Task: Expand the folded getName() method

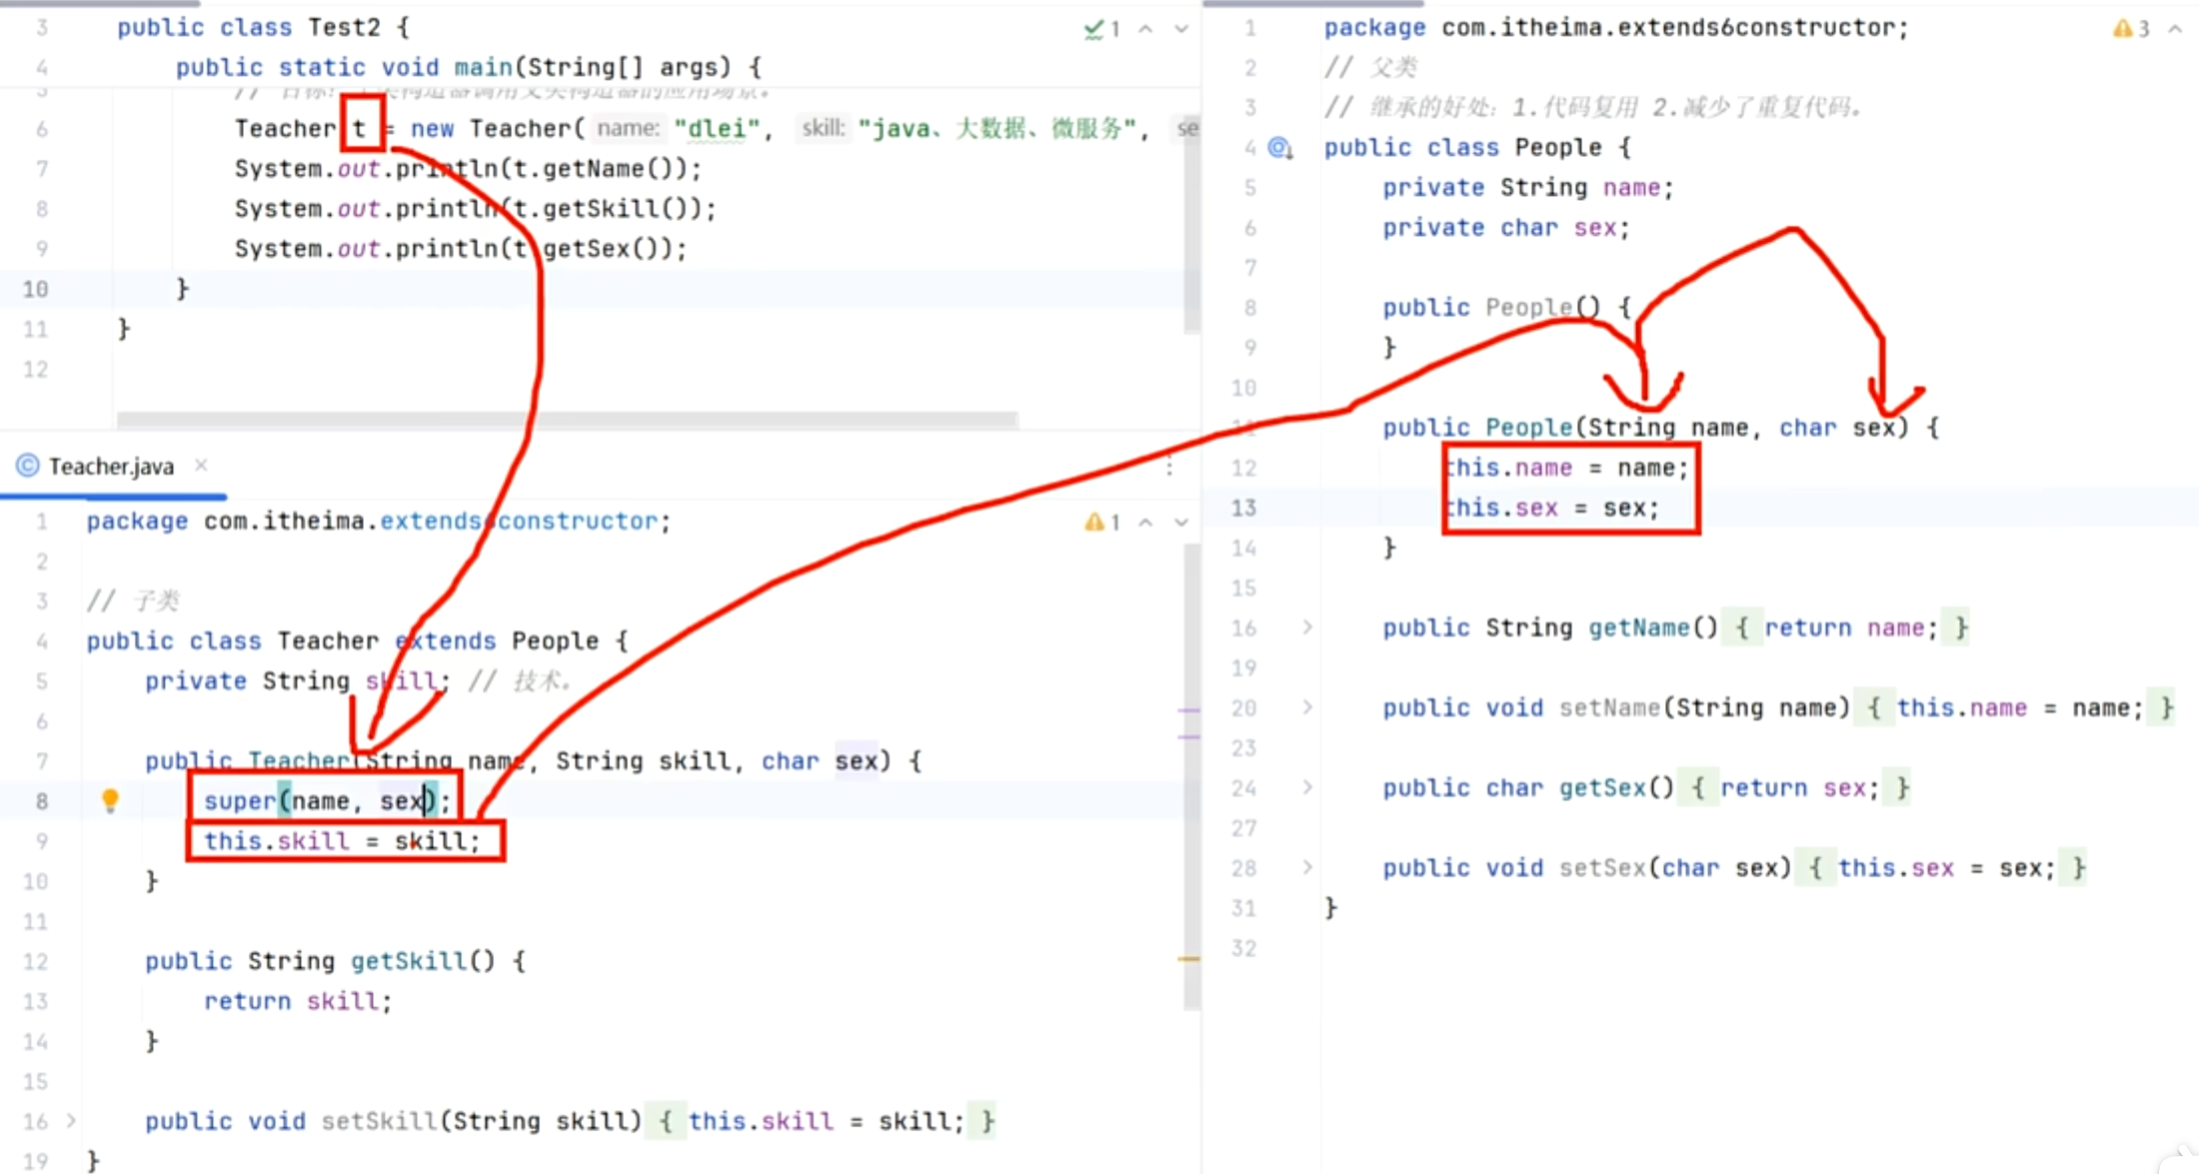Action: pos(1307,628)
